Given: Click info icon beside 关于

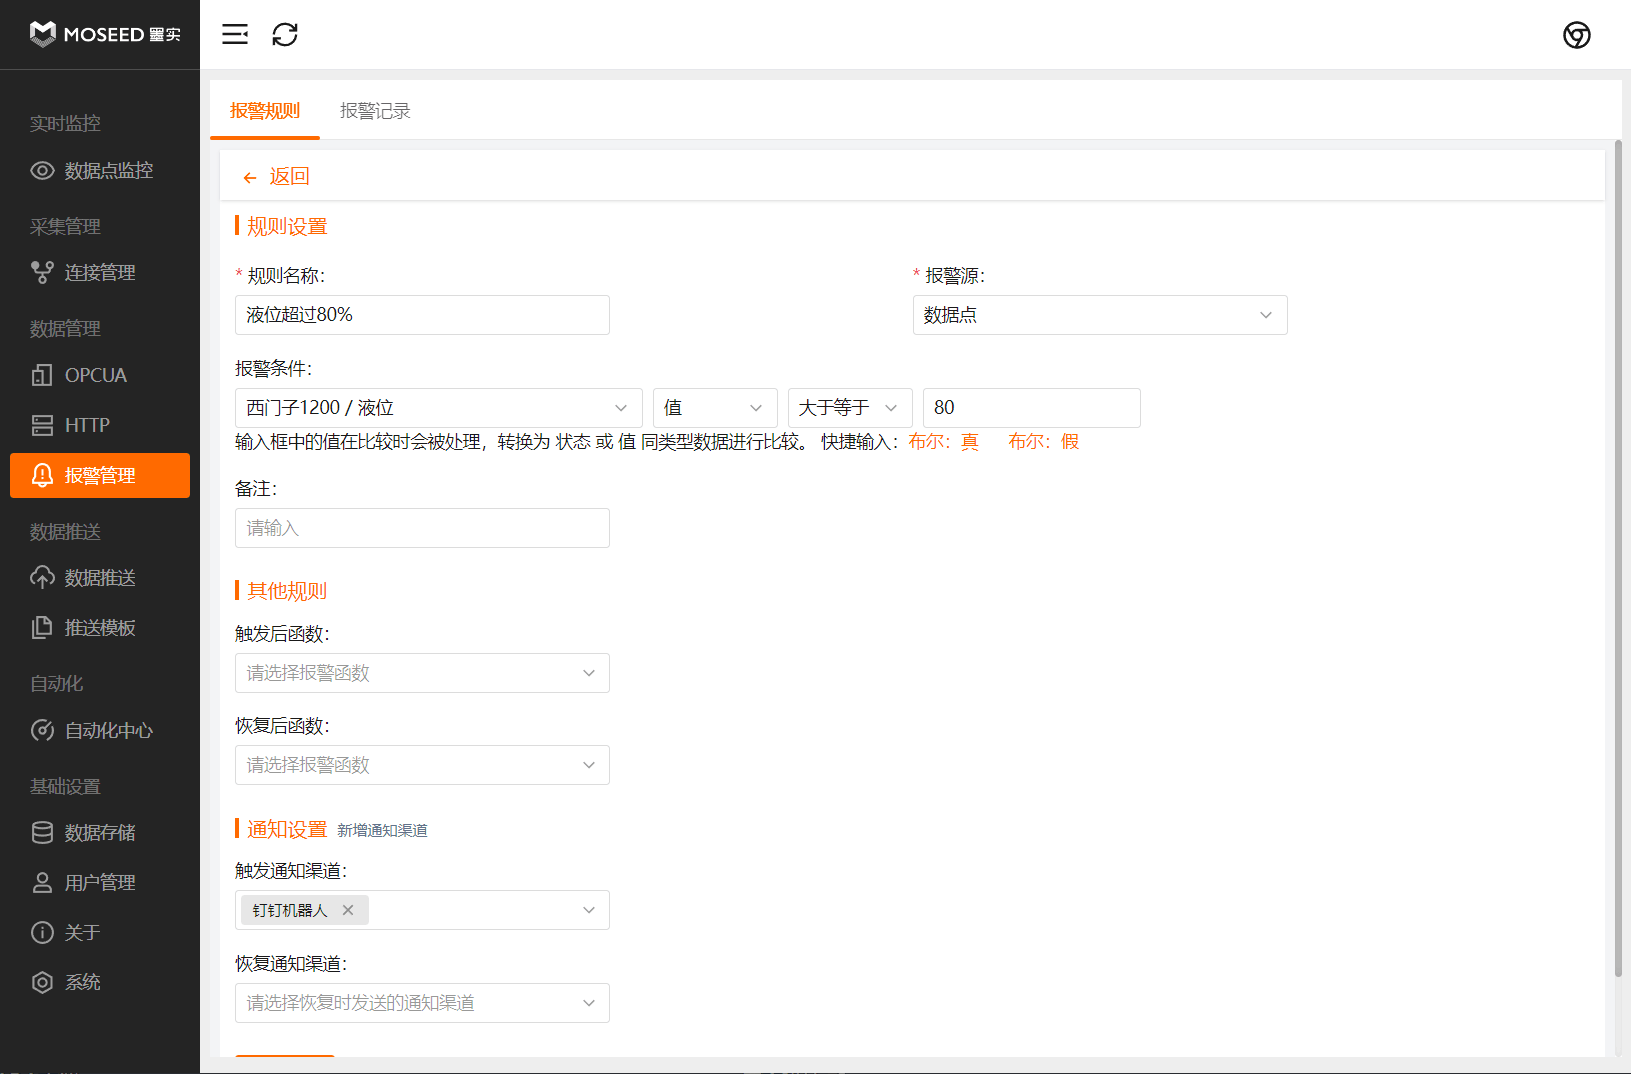Looking at the screenshot, I should pos(42,933).
